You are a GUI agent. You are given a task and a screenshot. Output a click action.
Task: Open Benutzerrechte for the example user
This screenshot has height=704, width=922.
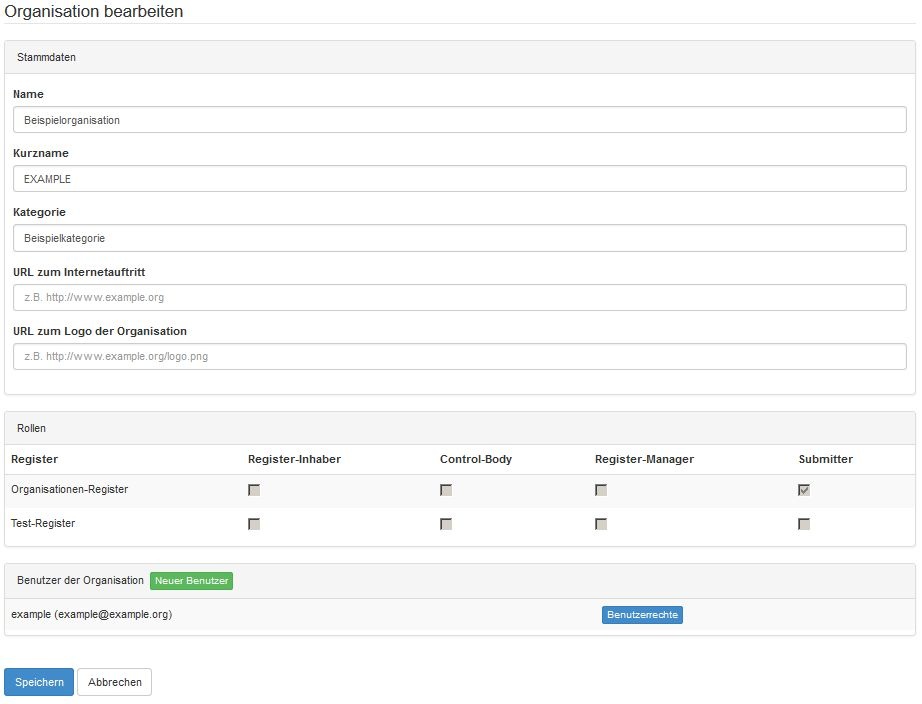tap(642, 615)
